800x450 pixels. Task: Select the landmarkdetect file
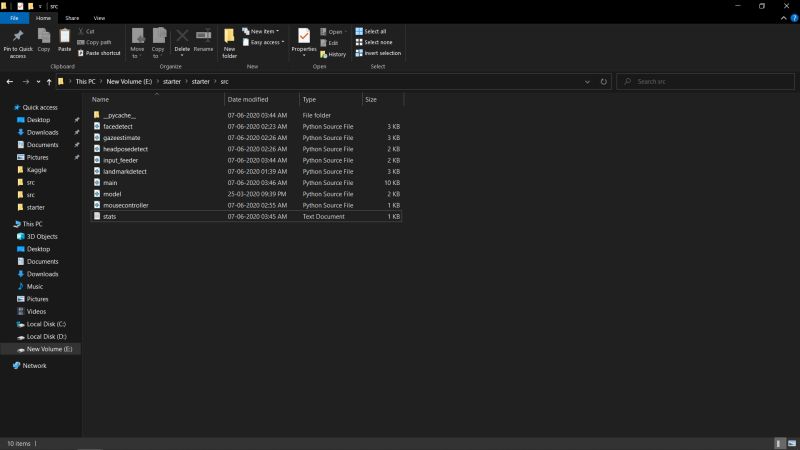(x=246, y=171)
